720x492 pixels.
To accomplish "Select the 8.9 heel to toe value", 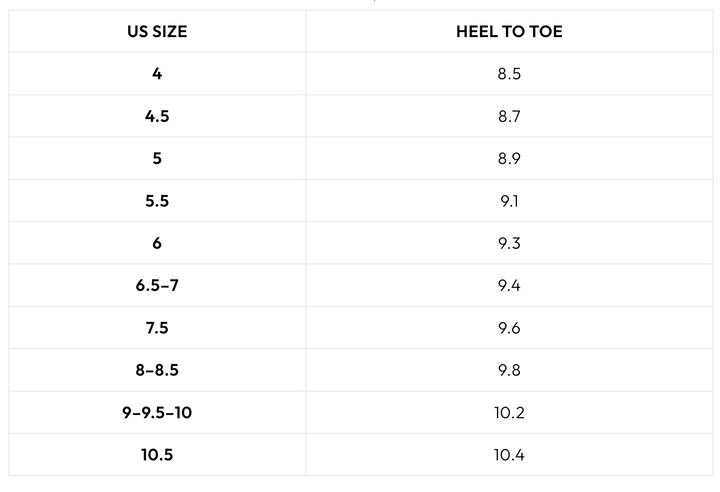I will (x=509, y=159).
